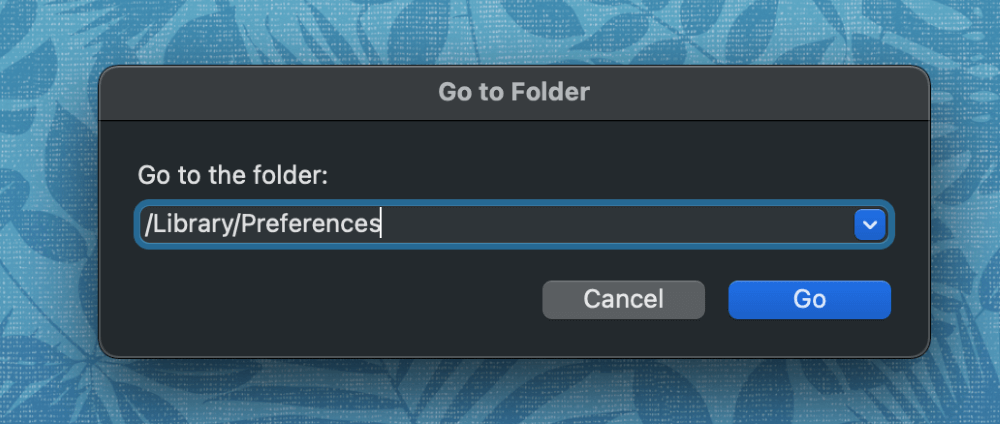Click the blank dialog area beside Cancel
The width and height of the screenshot is (1000, 424).
[x=338, y=300]
